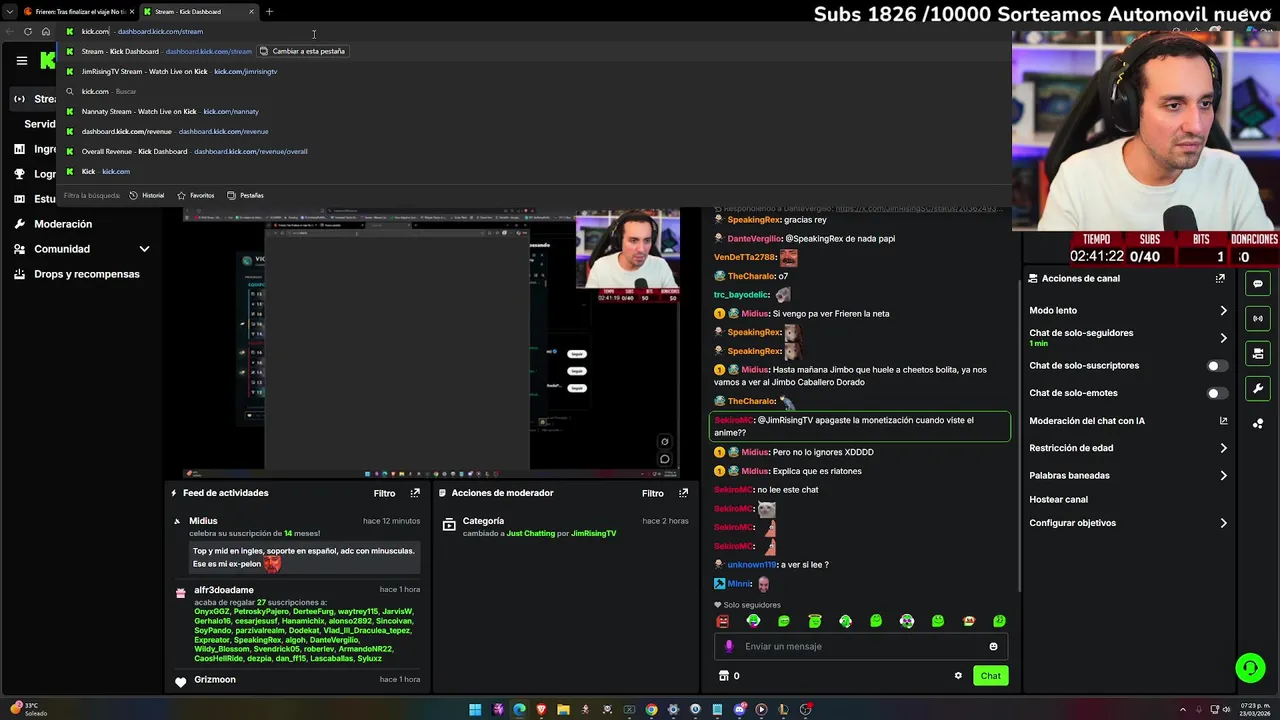Open a new browser tab with plus icon
Image resolution: width=1280 pixels, height=720 pixels.
[x=269, y=12]
